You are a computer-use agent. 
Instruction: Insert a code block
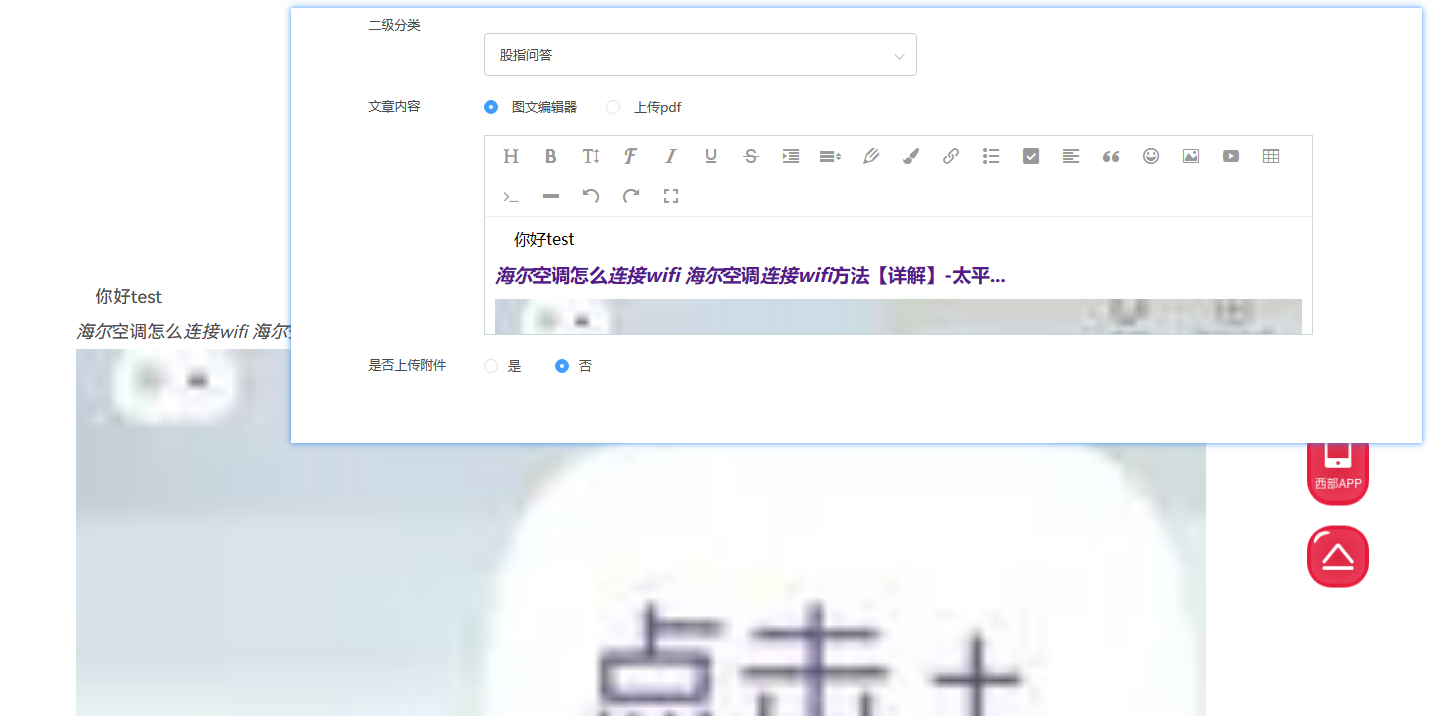click(x=511, y=196)
